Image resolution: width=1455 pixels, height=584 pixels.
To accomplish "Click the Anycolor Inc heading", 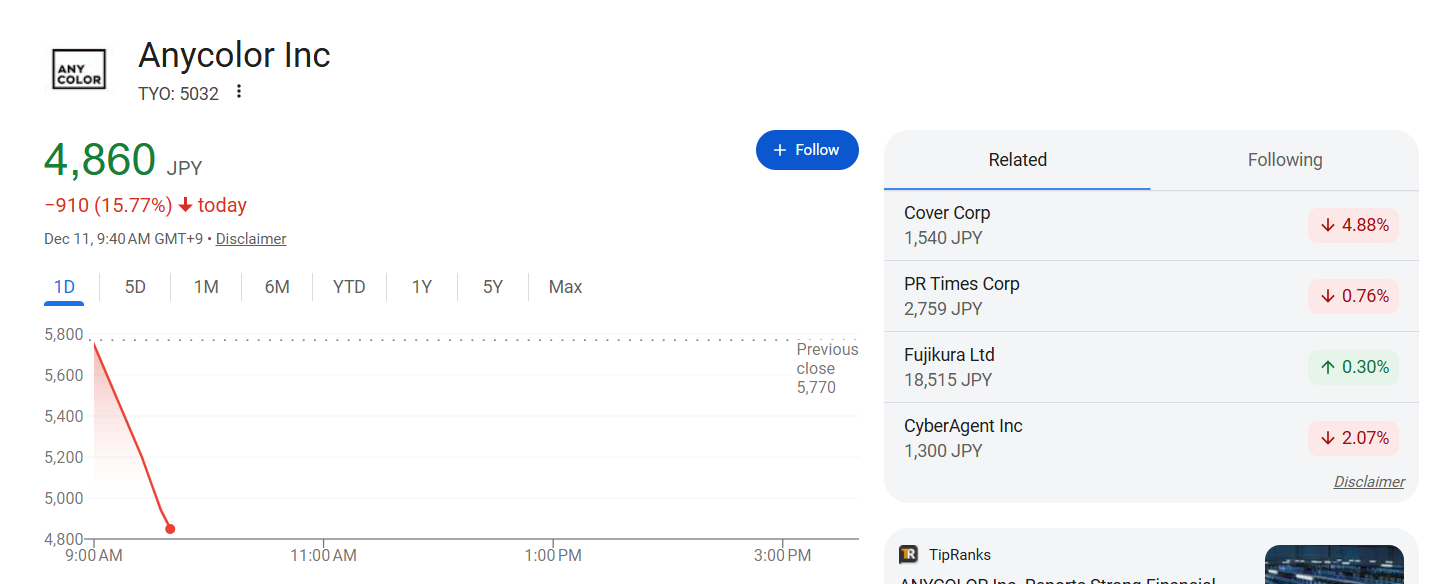I will [x=234, y=55].
